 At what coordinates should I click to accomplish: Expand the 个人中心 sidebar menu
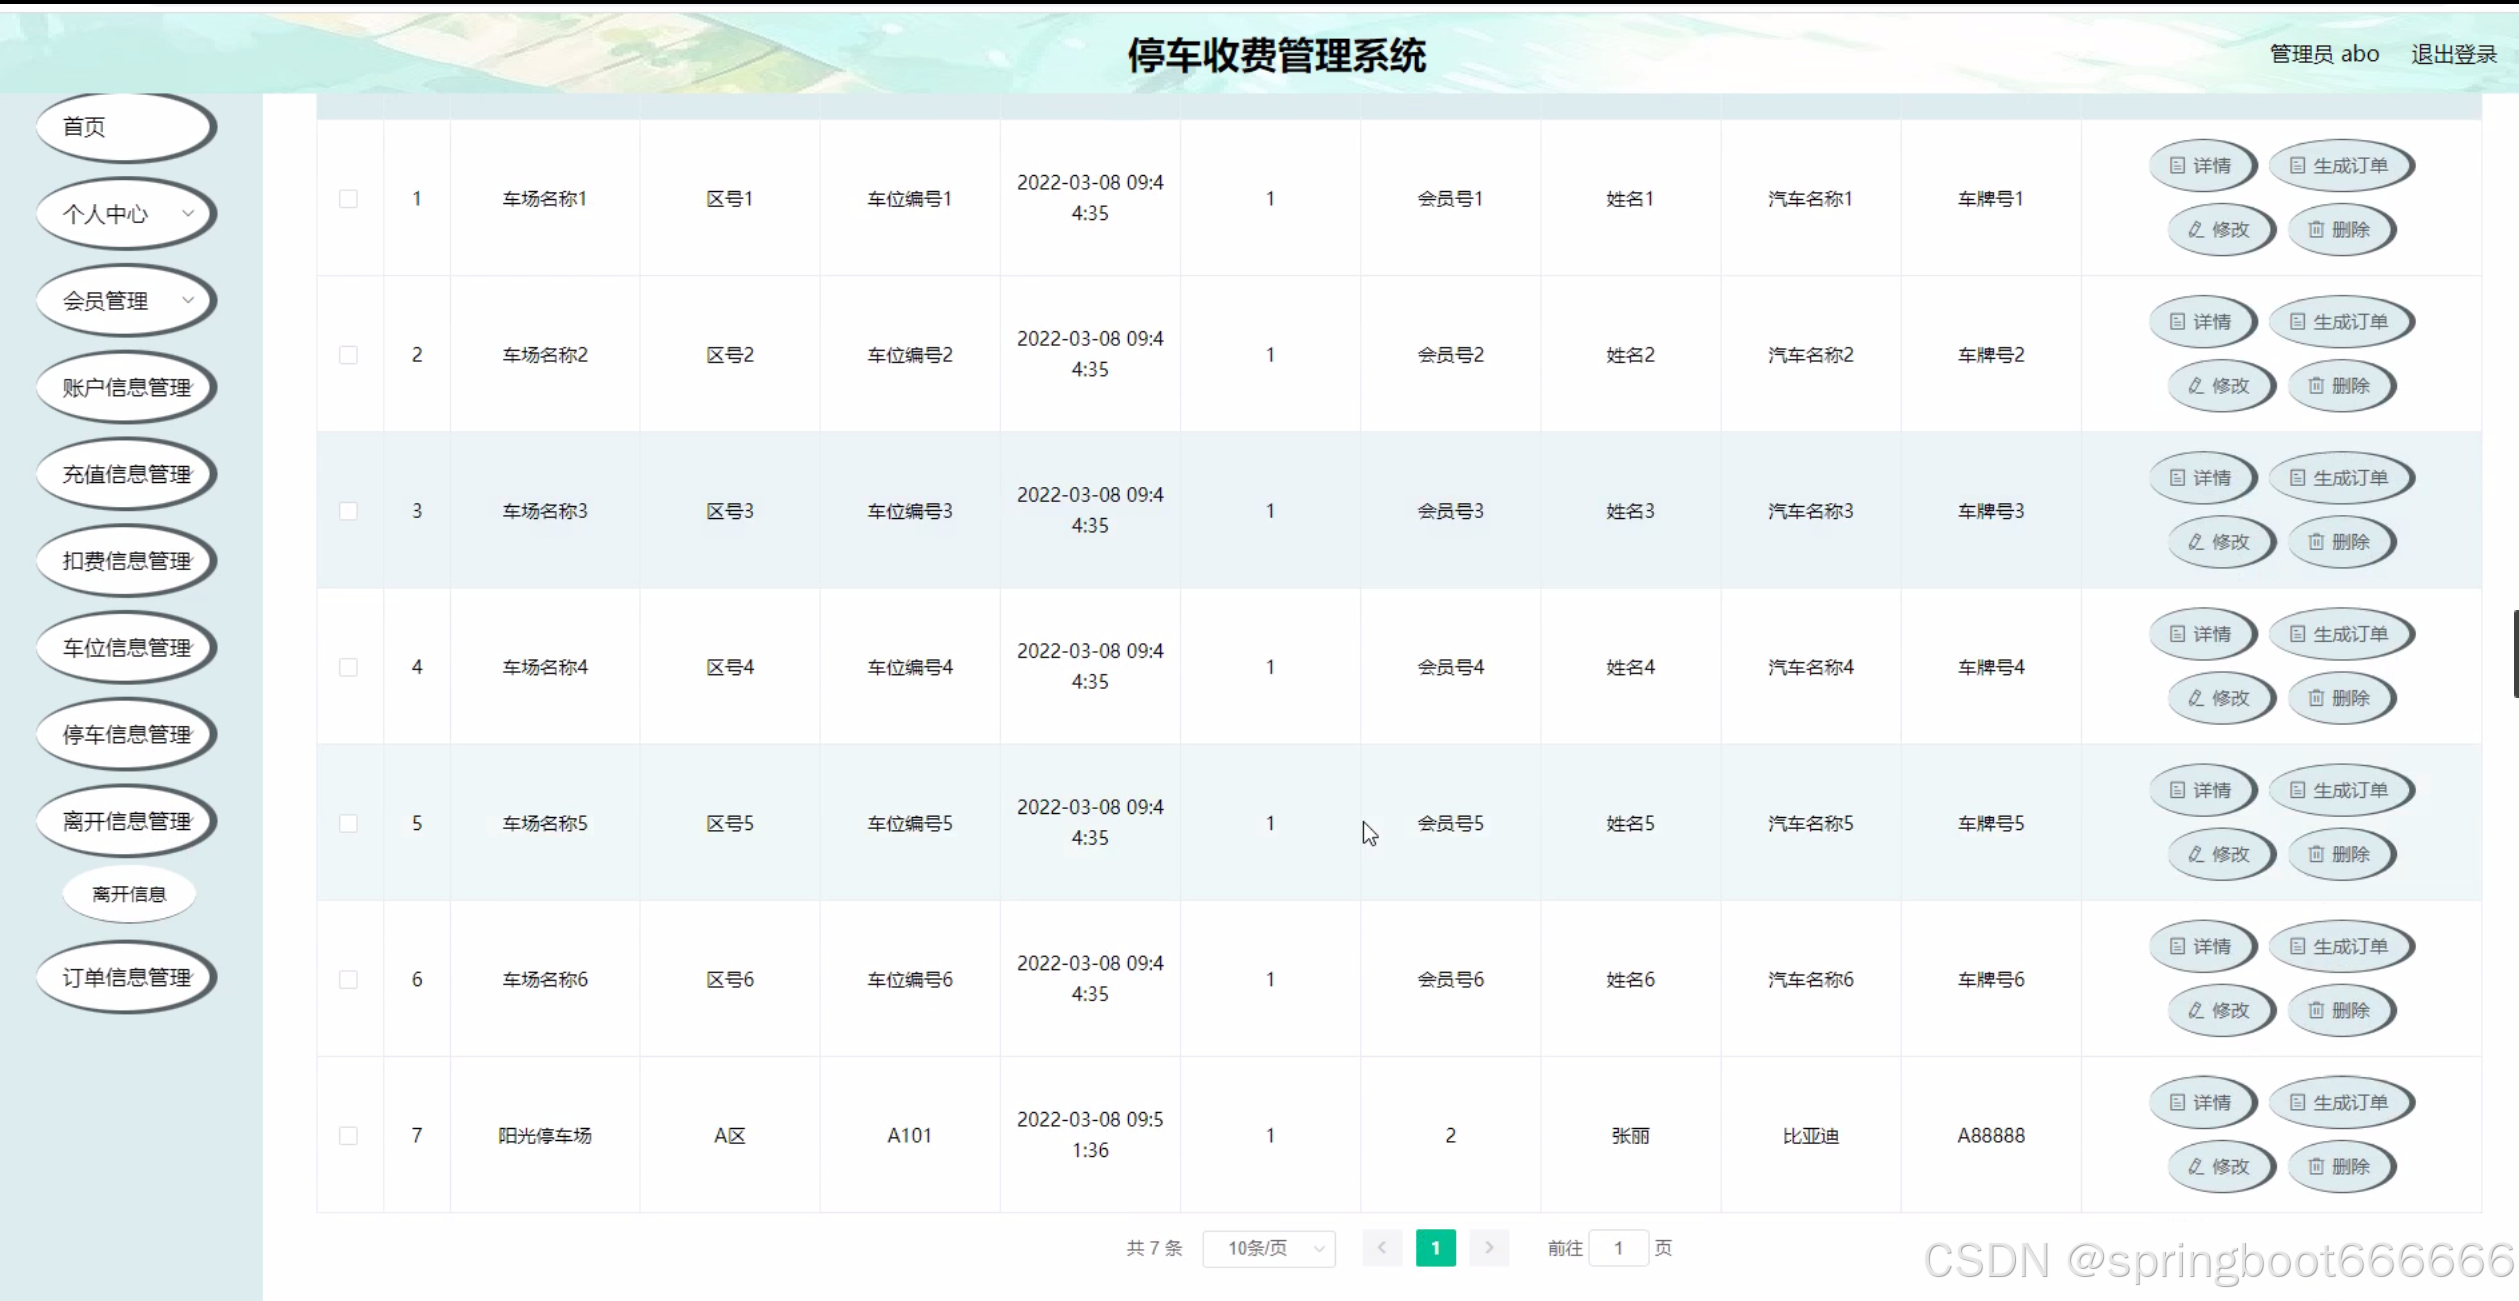(x=126, y=214)
